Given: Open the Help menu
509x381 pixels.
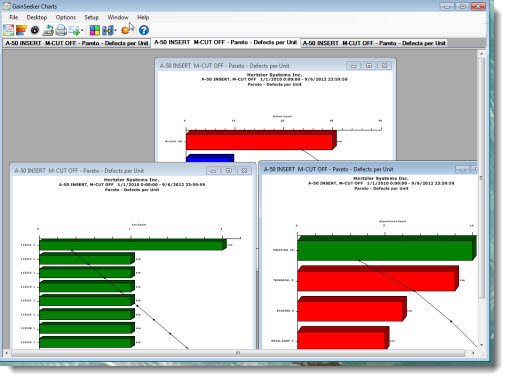Looking at the screenshot, I should click(x=143, y=17).
